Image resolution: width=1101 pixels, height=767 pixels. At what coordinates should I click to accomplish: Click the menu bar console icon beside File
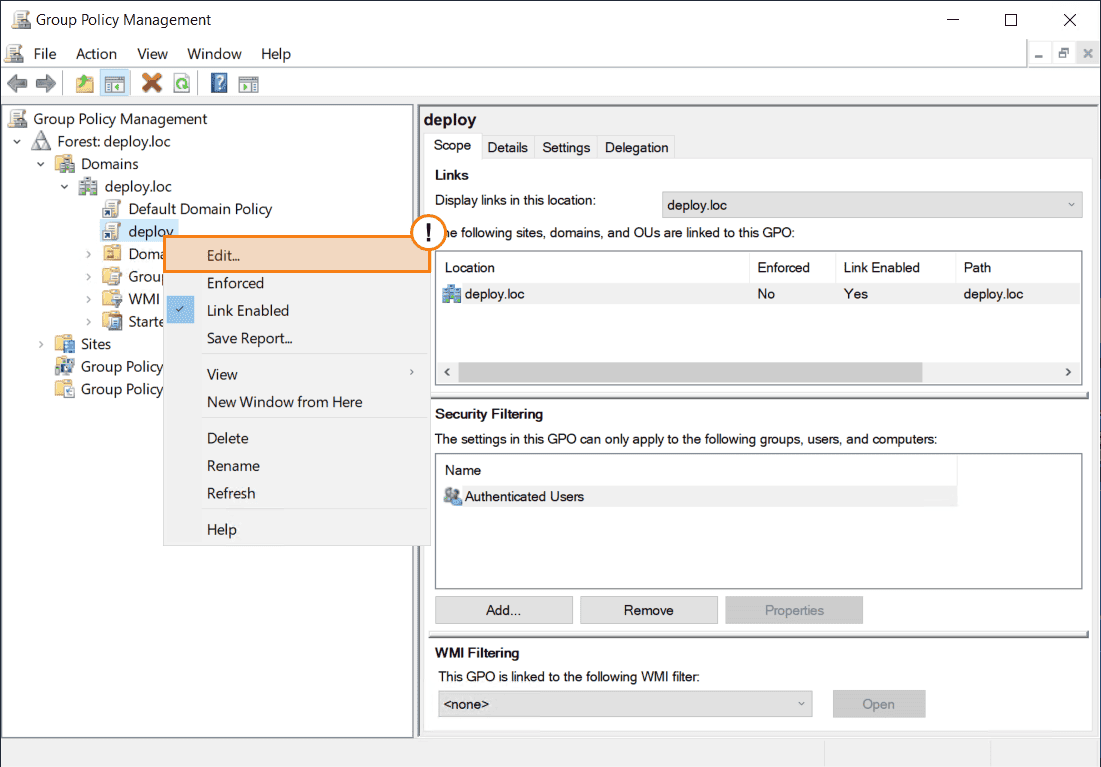tap(14, 53)
